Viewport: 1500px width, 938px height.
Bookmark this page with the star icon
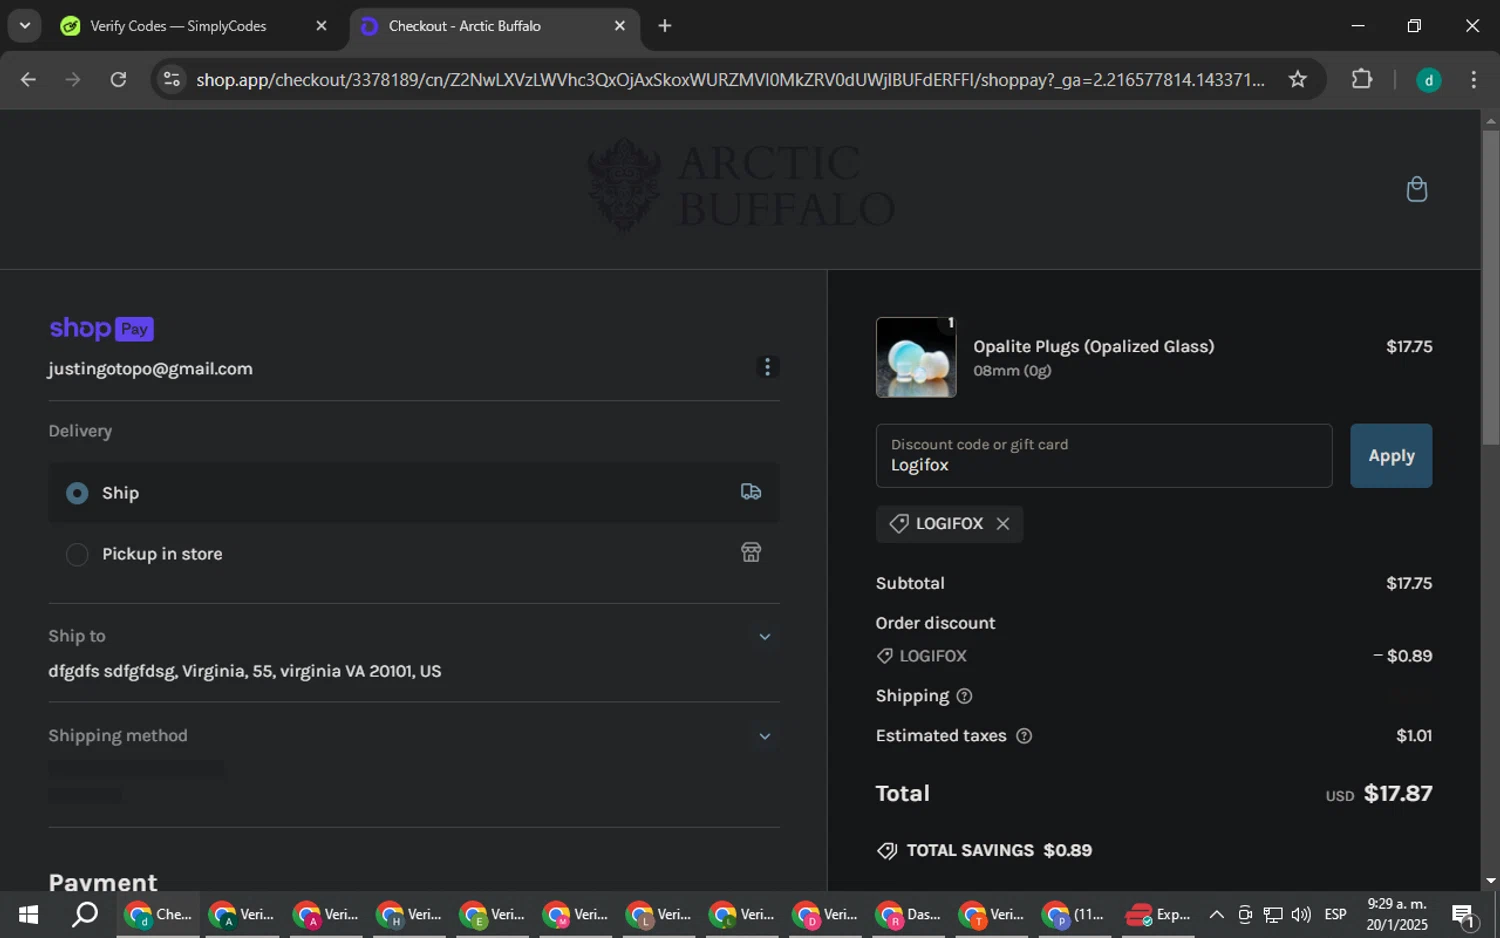click(1297, 79)
